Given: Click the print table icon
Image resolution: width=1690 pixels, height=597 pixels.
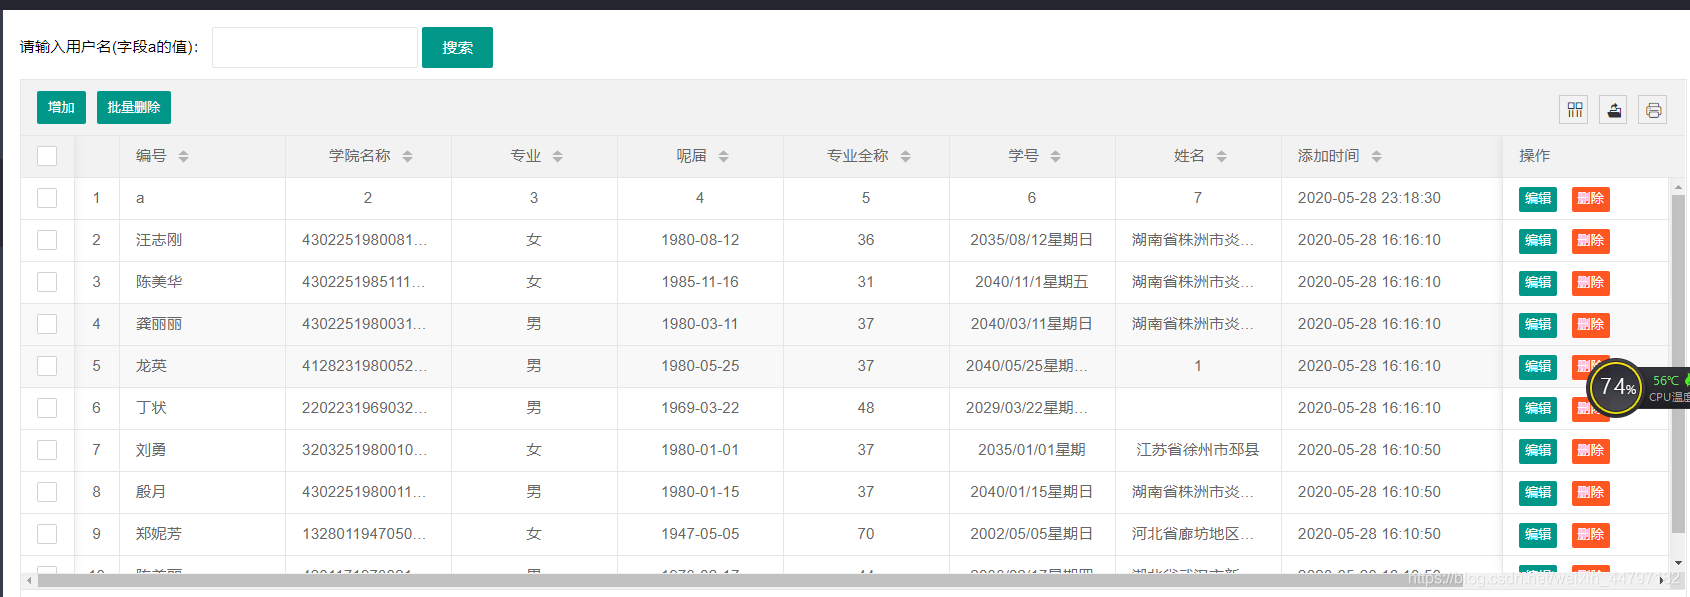Looking at the screenshot, I should [x=1653, y=110].
